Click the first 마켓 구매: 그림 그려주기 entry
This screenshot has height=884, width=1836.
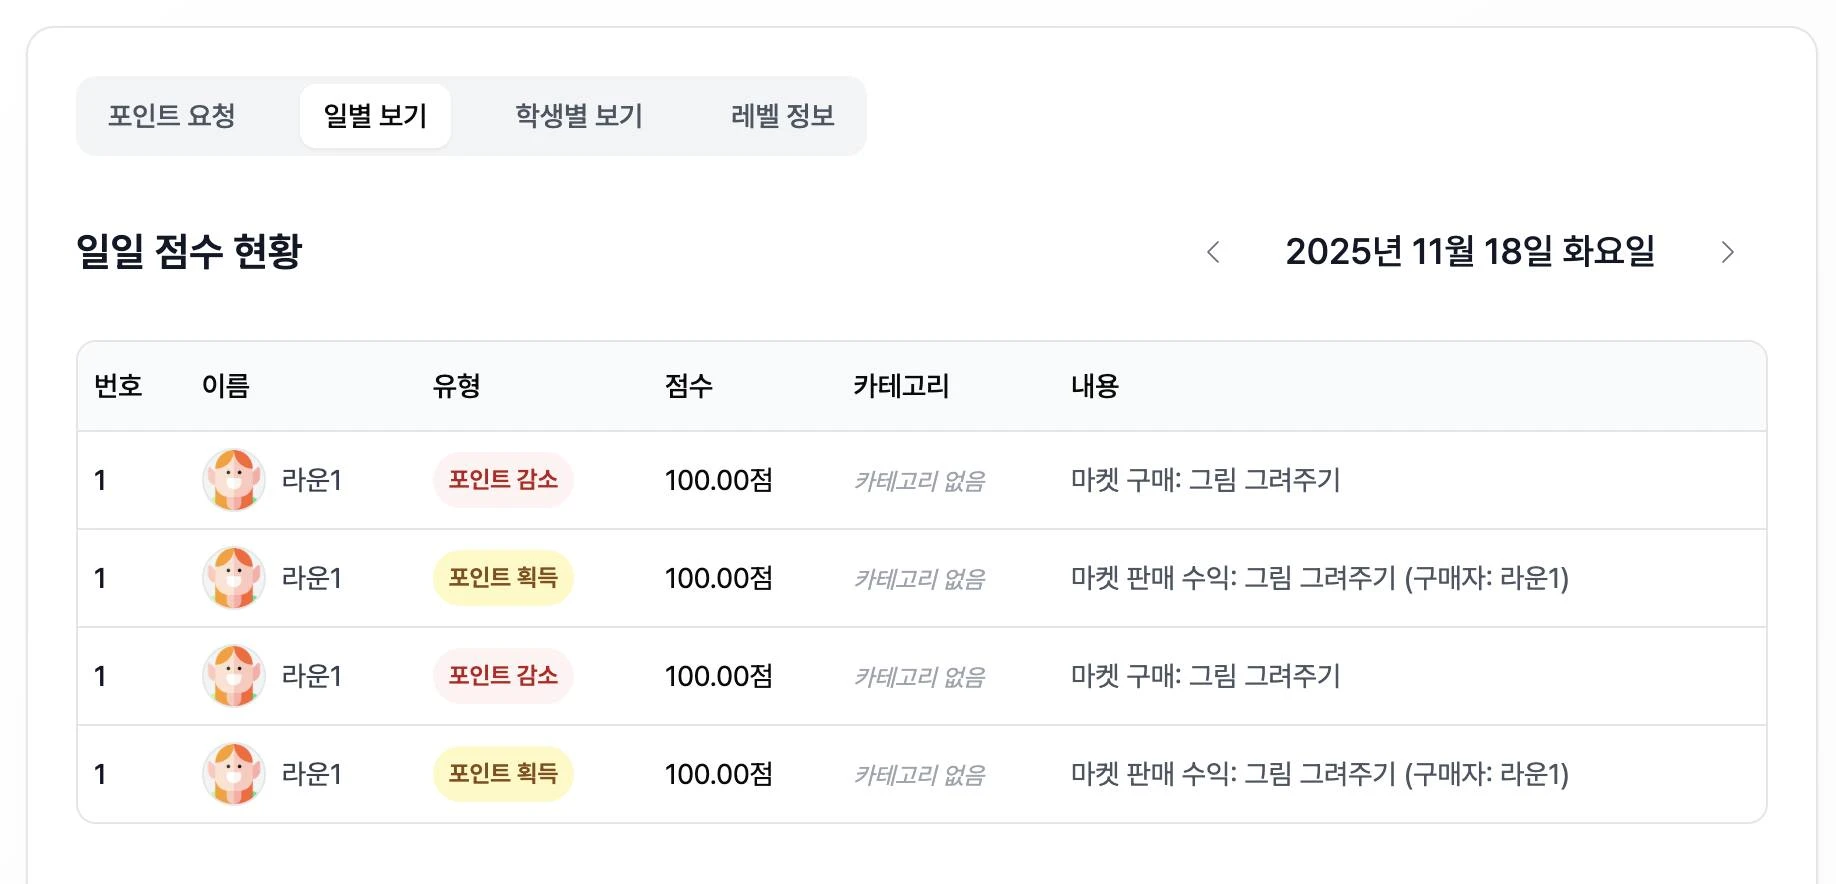coord(1205,480)
